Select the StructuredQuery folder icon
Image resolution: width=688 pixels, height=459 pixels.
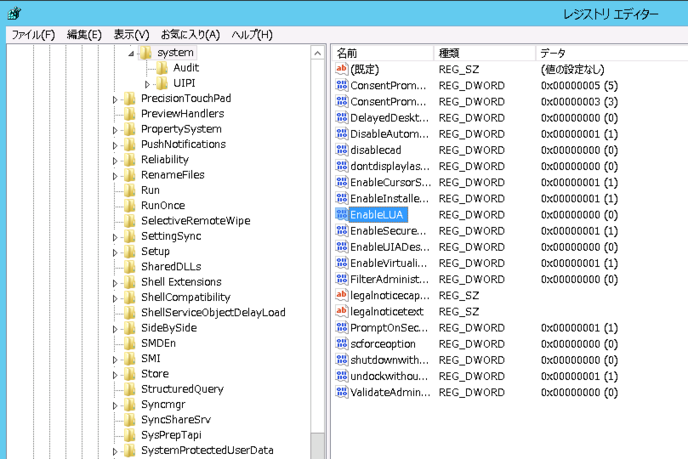(129, 389)
